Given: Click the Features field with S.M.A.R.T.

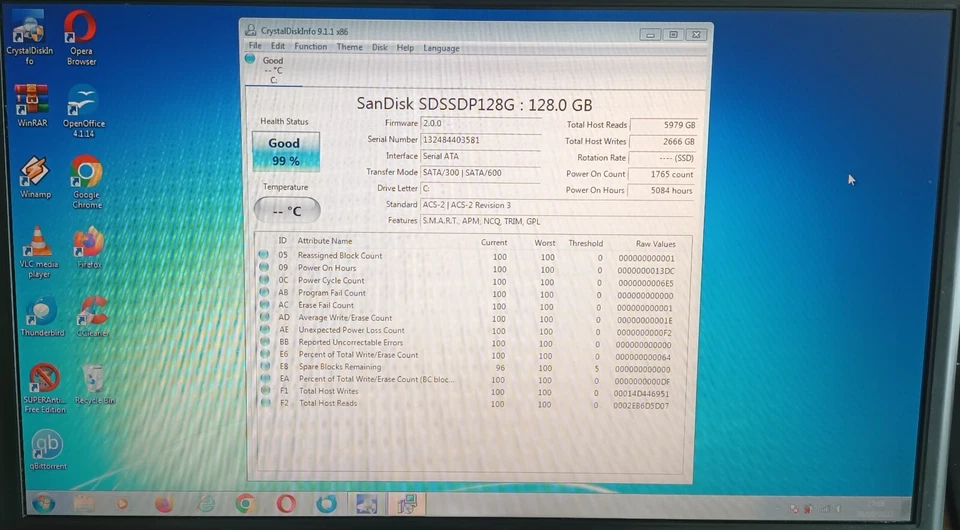Looking at the screenshot, I should tap(557, 221).
